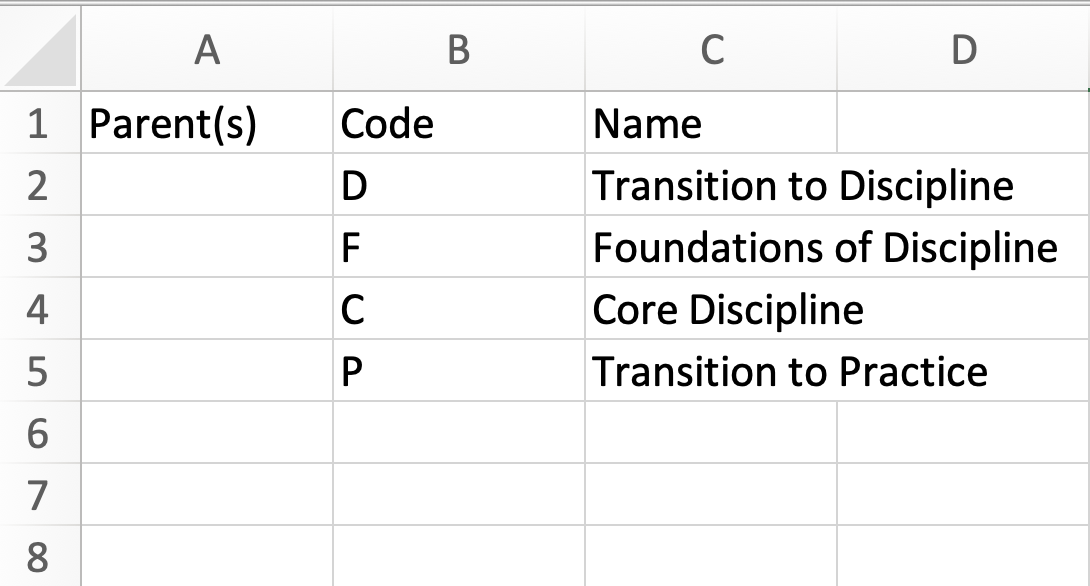Select cell containing code D
The image size is (1090, 586).
coord(458,186)
